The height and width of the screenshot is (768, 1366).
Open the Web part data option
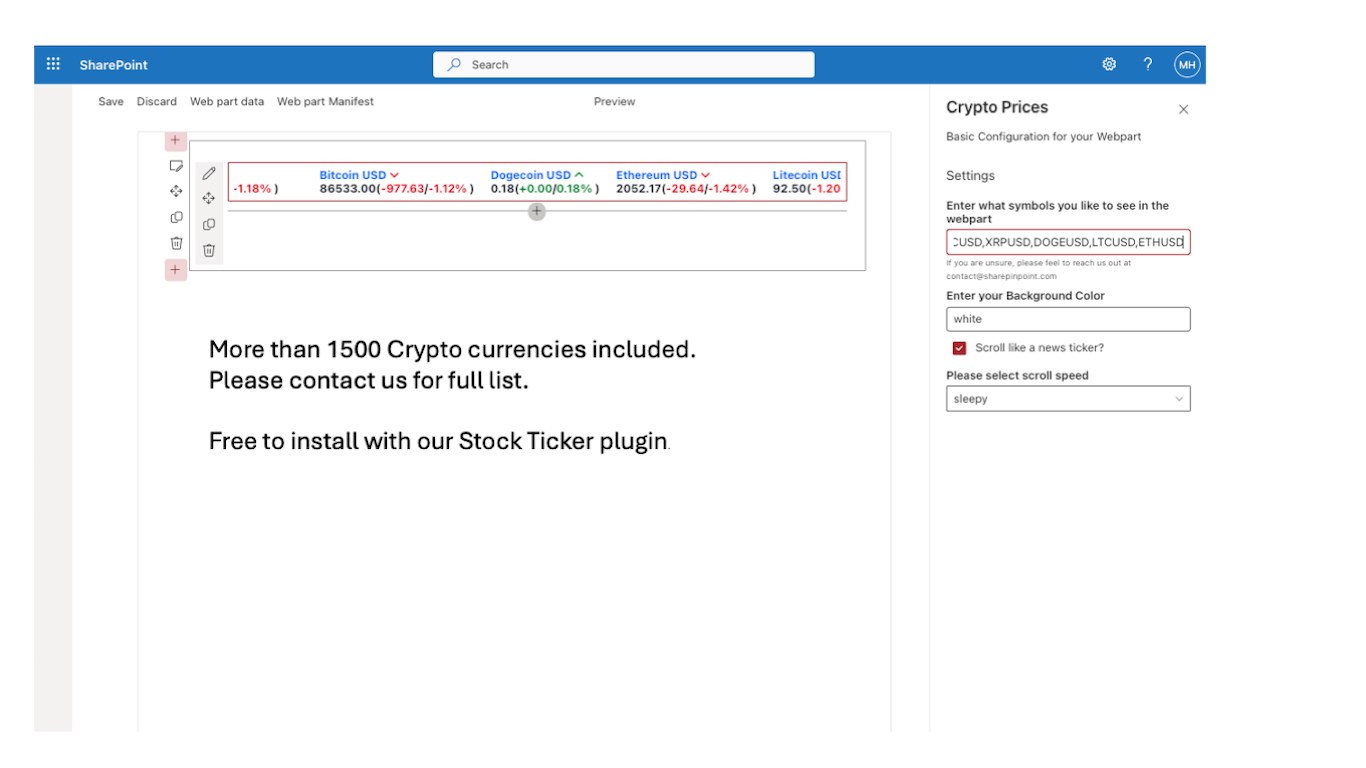(x=227, y=101)
